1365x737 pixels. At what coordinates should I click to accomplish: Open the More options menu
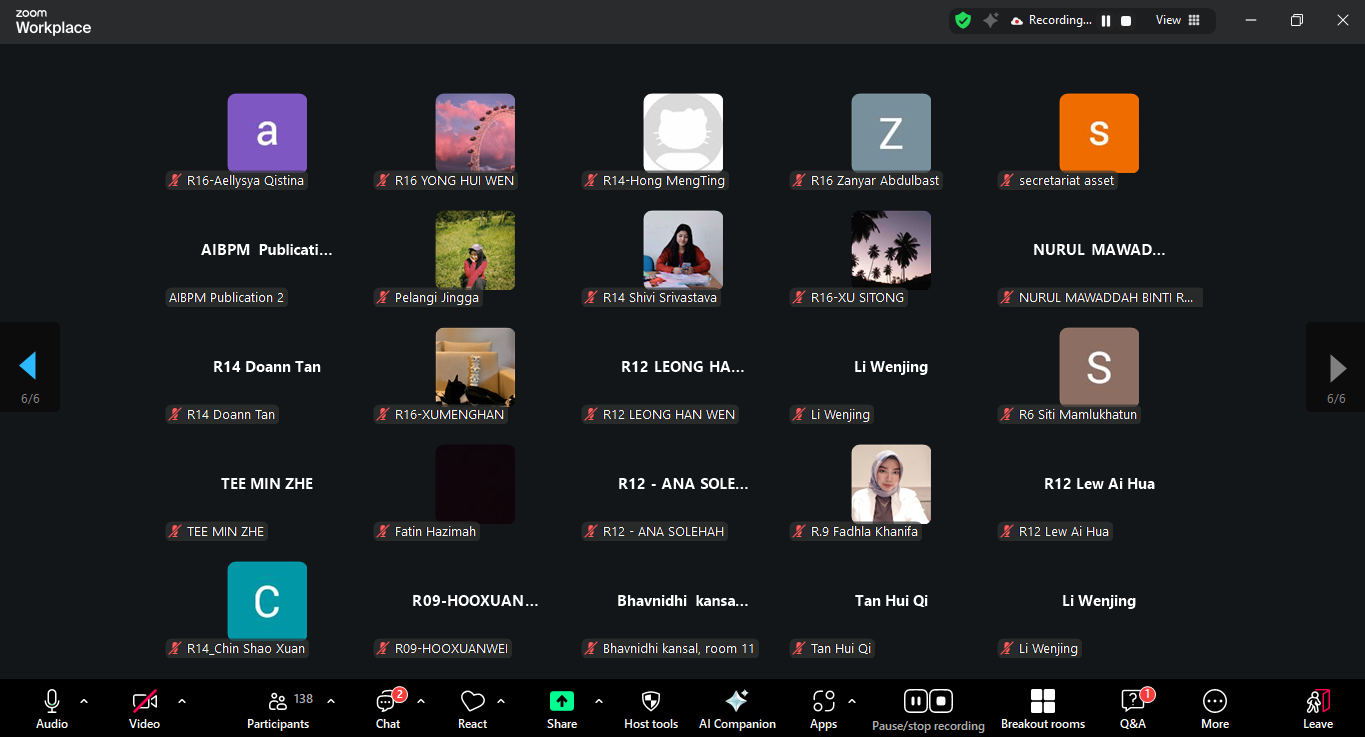point(1215,709)
